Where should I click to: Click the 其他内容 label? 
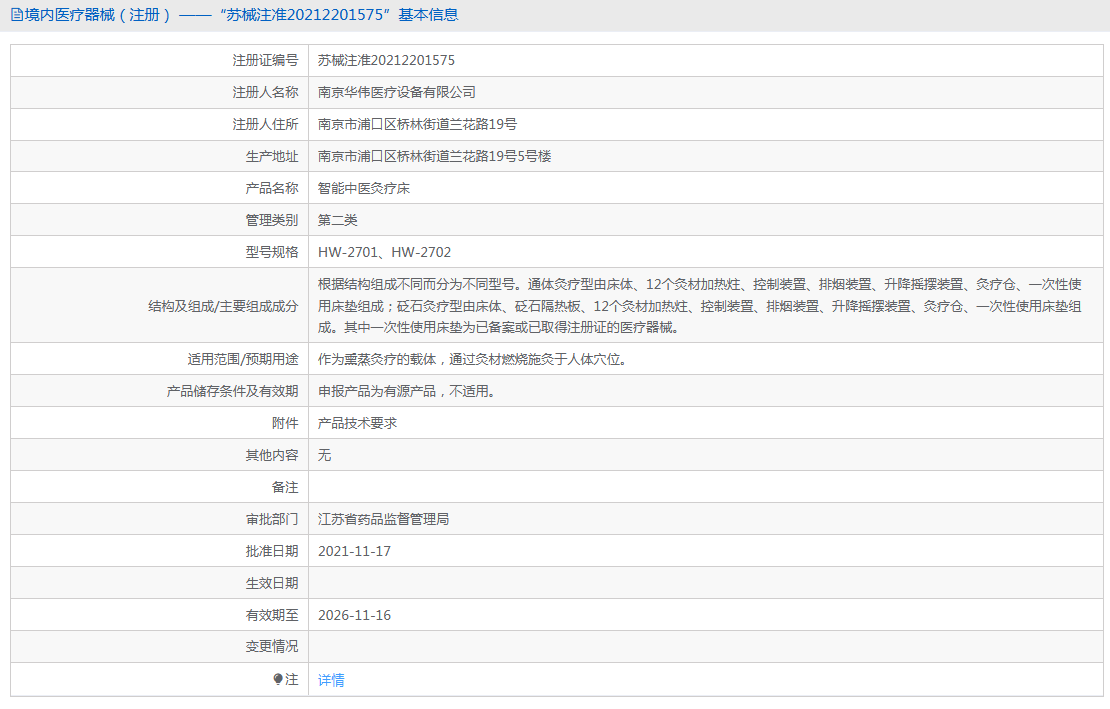pyautogui.click(x=272, y=455)
